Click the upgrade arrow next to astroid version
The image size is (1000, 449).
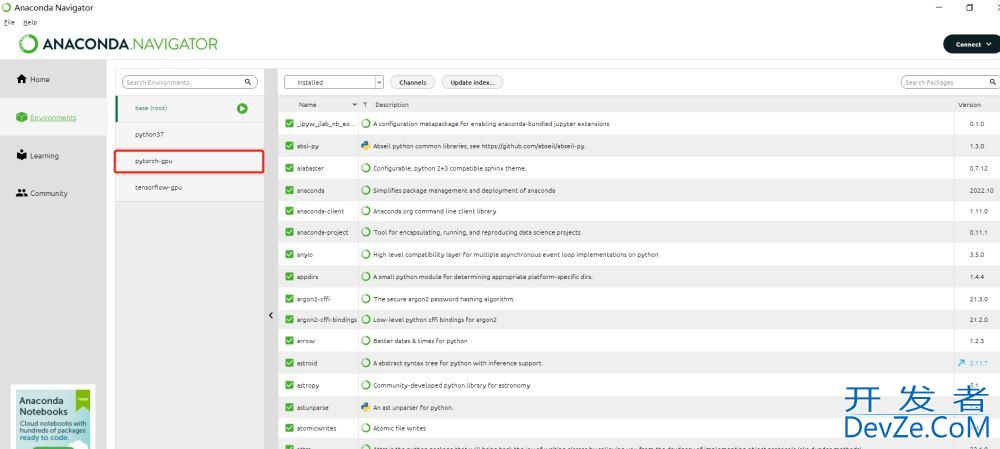(960, 363)
